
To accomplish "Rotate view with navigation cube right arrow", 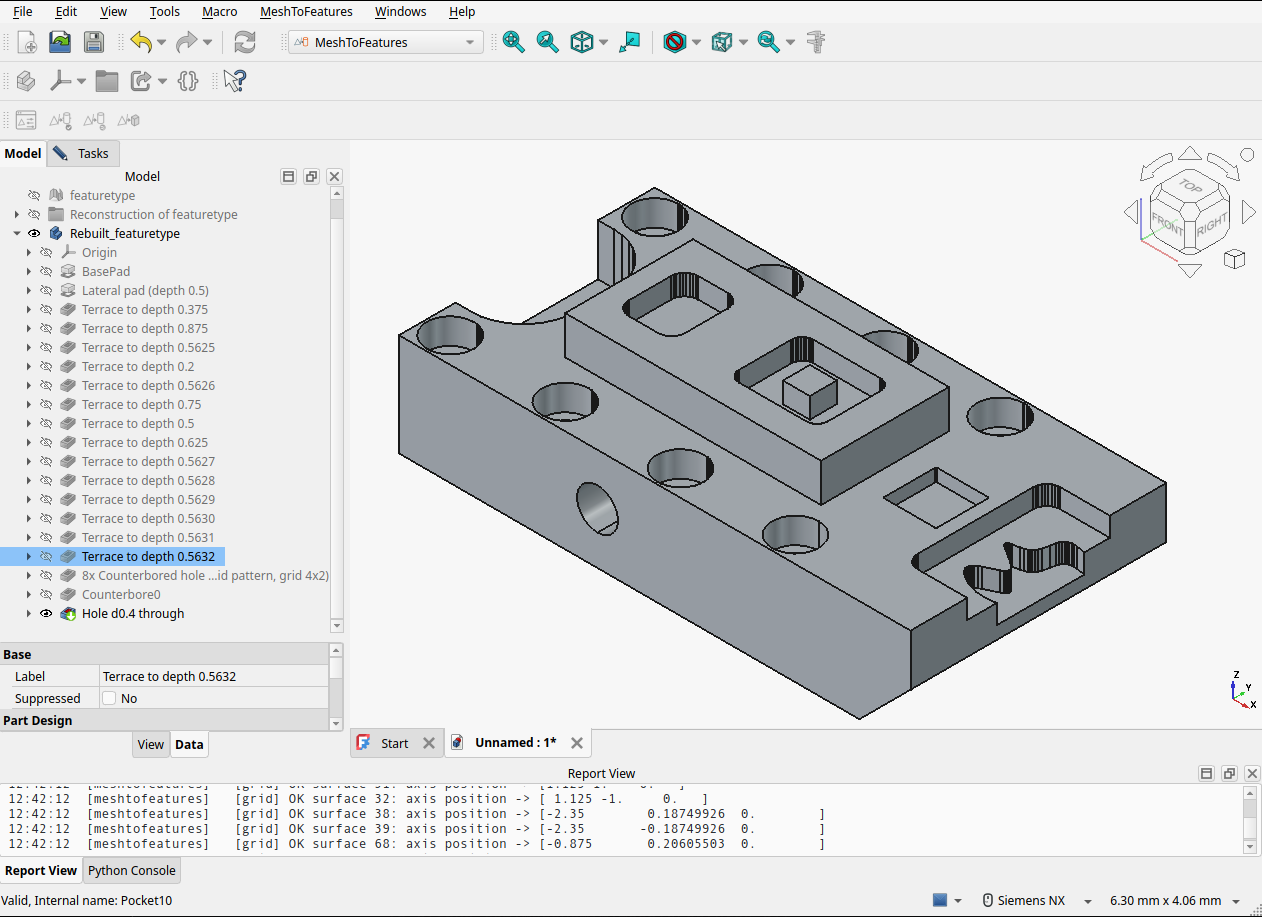I will tap(1248, 212).
